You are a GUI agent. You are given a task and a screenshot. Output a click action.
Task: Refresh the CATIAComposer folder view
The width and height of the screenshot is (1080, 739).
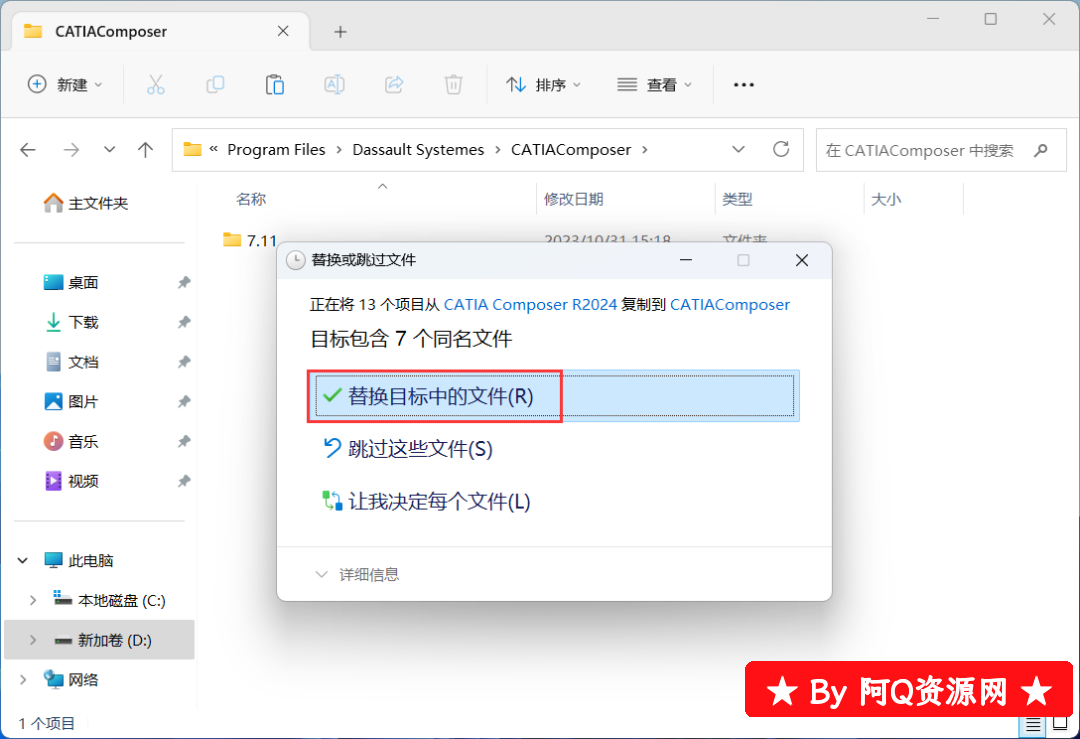tap(781, 149)
